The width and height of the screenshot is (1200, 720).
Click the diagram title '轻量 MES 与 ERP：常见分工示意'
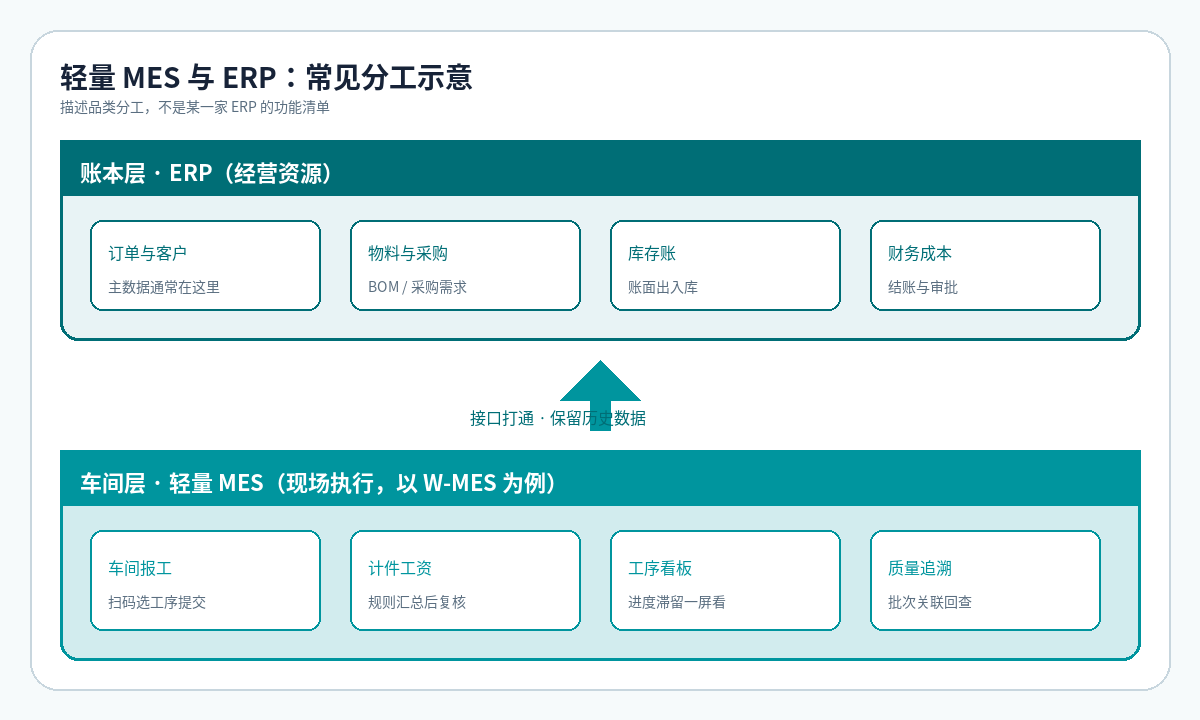tap(266, 77)
